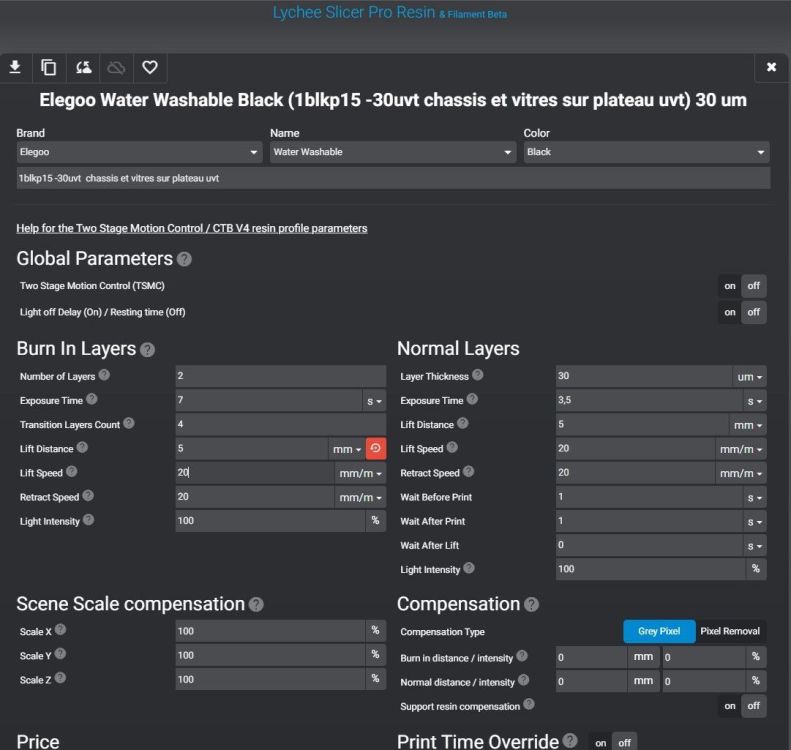Show help for Transition Layers Count
The image size is (791, 750).
point(129,423)
